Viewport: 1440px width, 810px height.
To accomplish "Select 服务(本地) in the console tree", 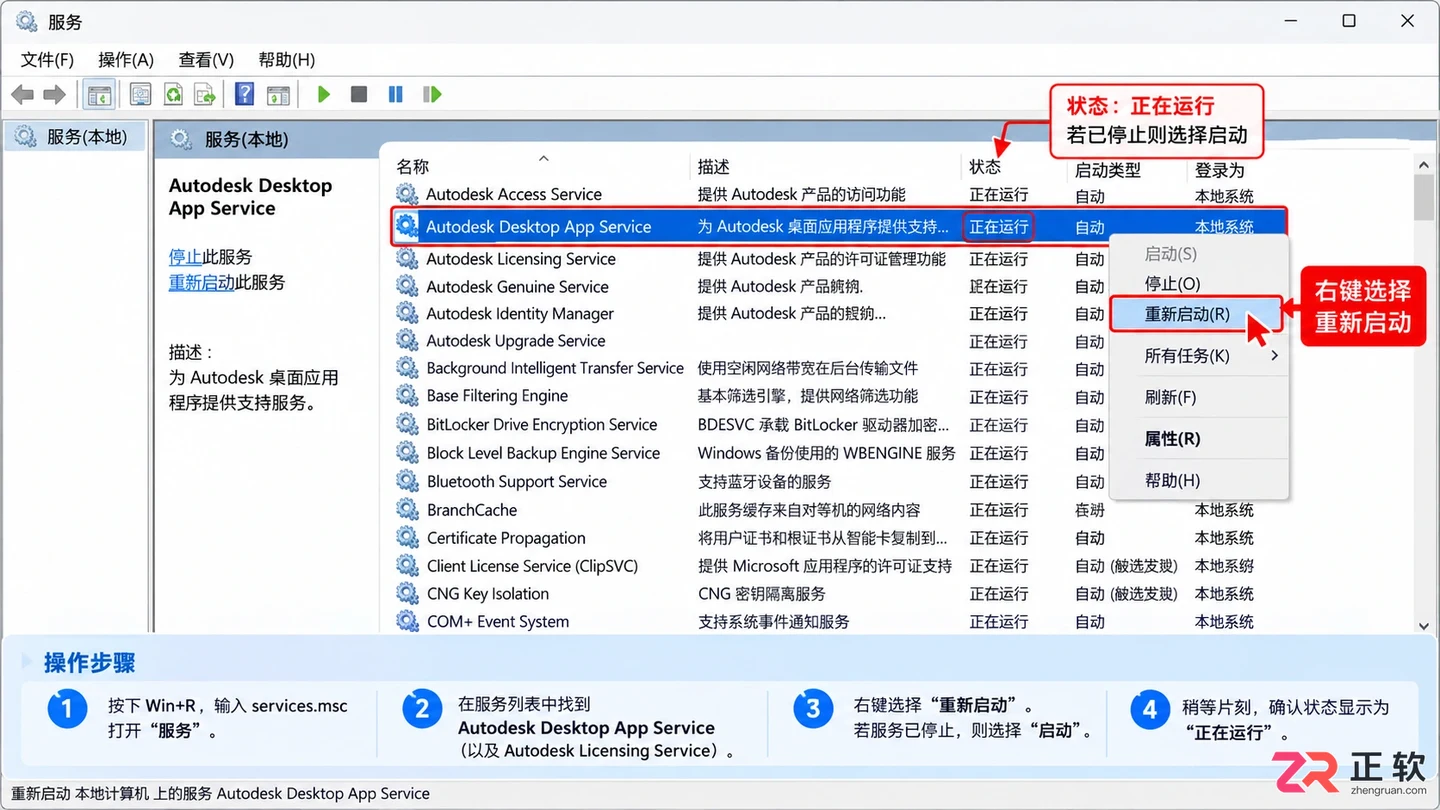I will coord(76,137).
